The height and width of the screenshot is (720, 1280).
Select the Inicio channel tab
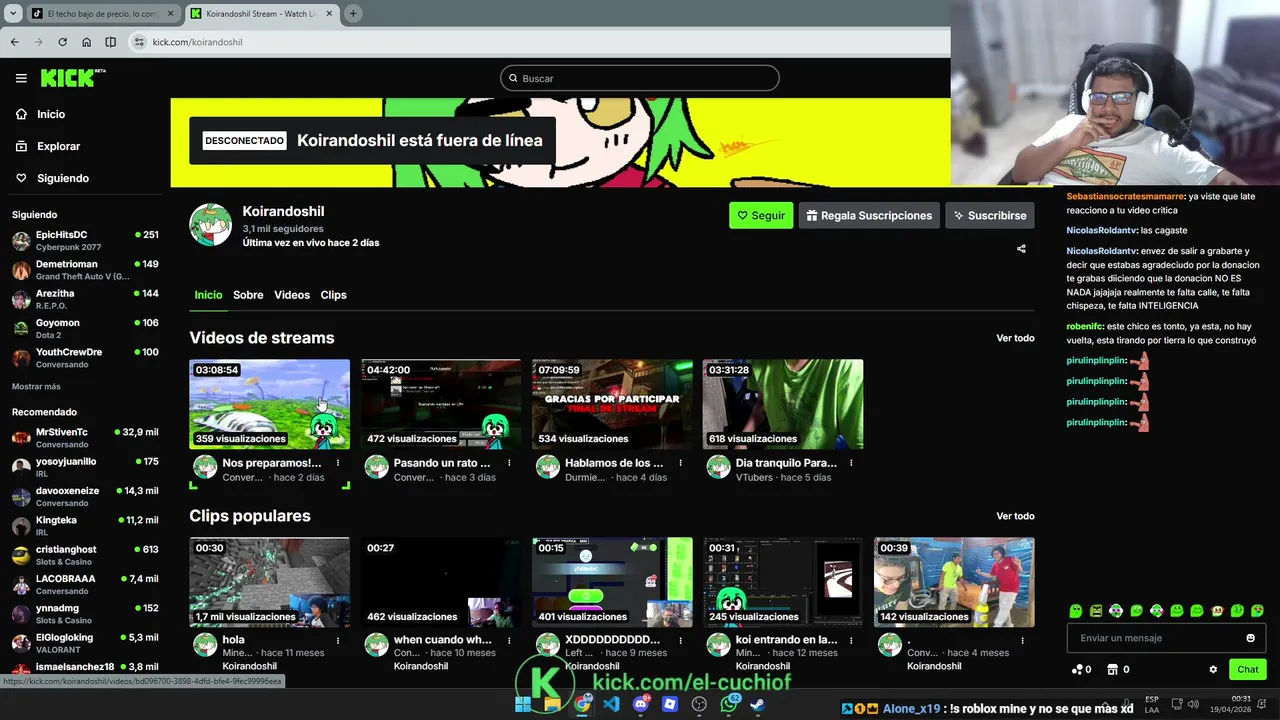tap(208, 295)
